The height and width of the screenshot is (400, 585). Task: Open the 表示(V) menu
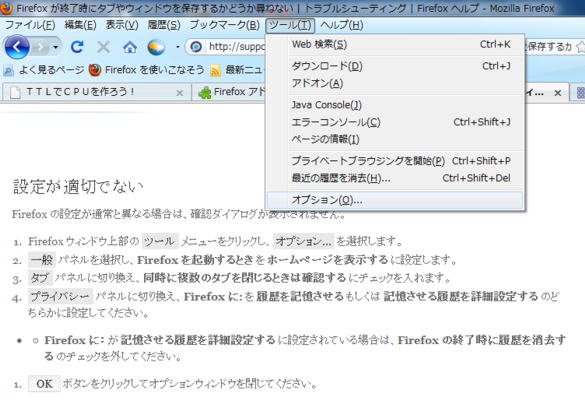point(122,25)
